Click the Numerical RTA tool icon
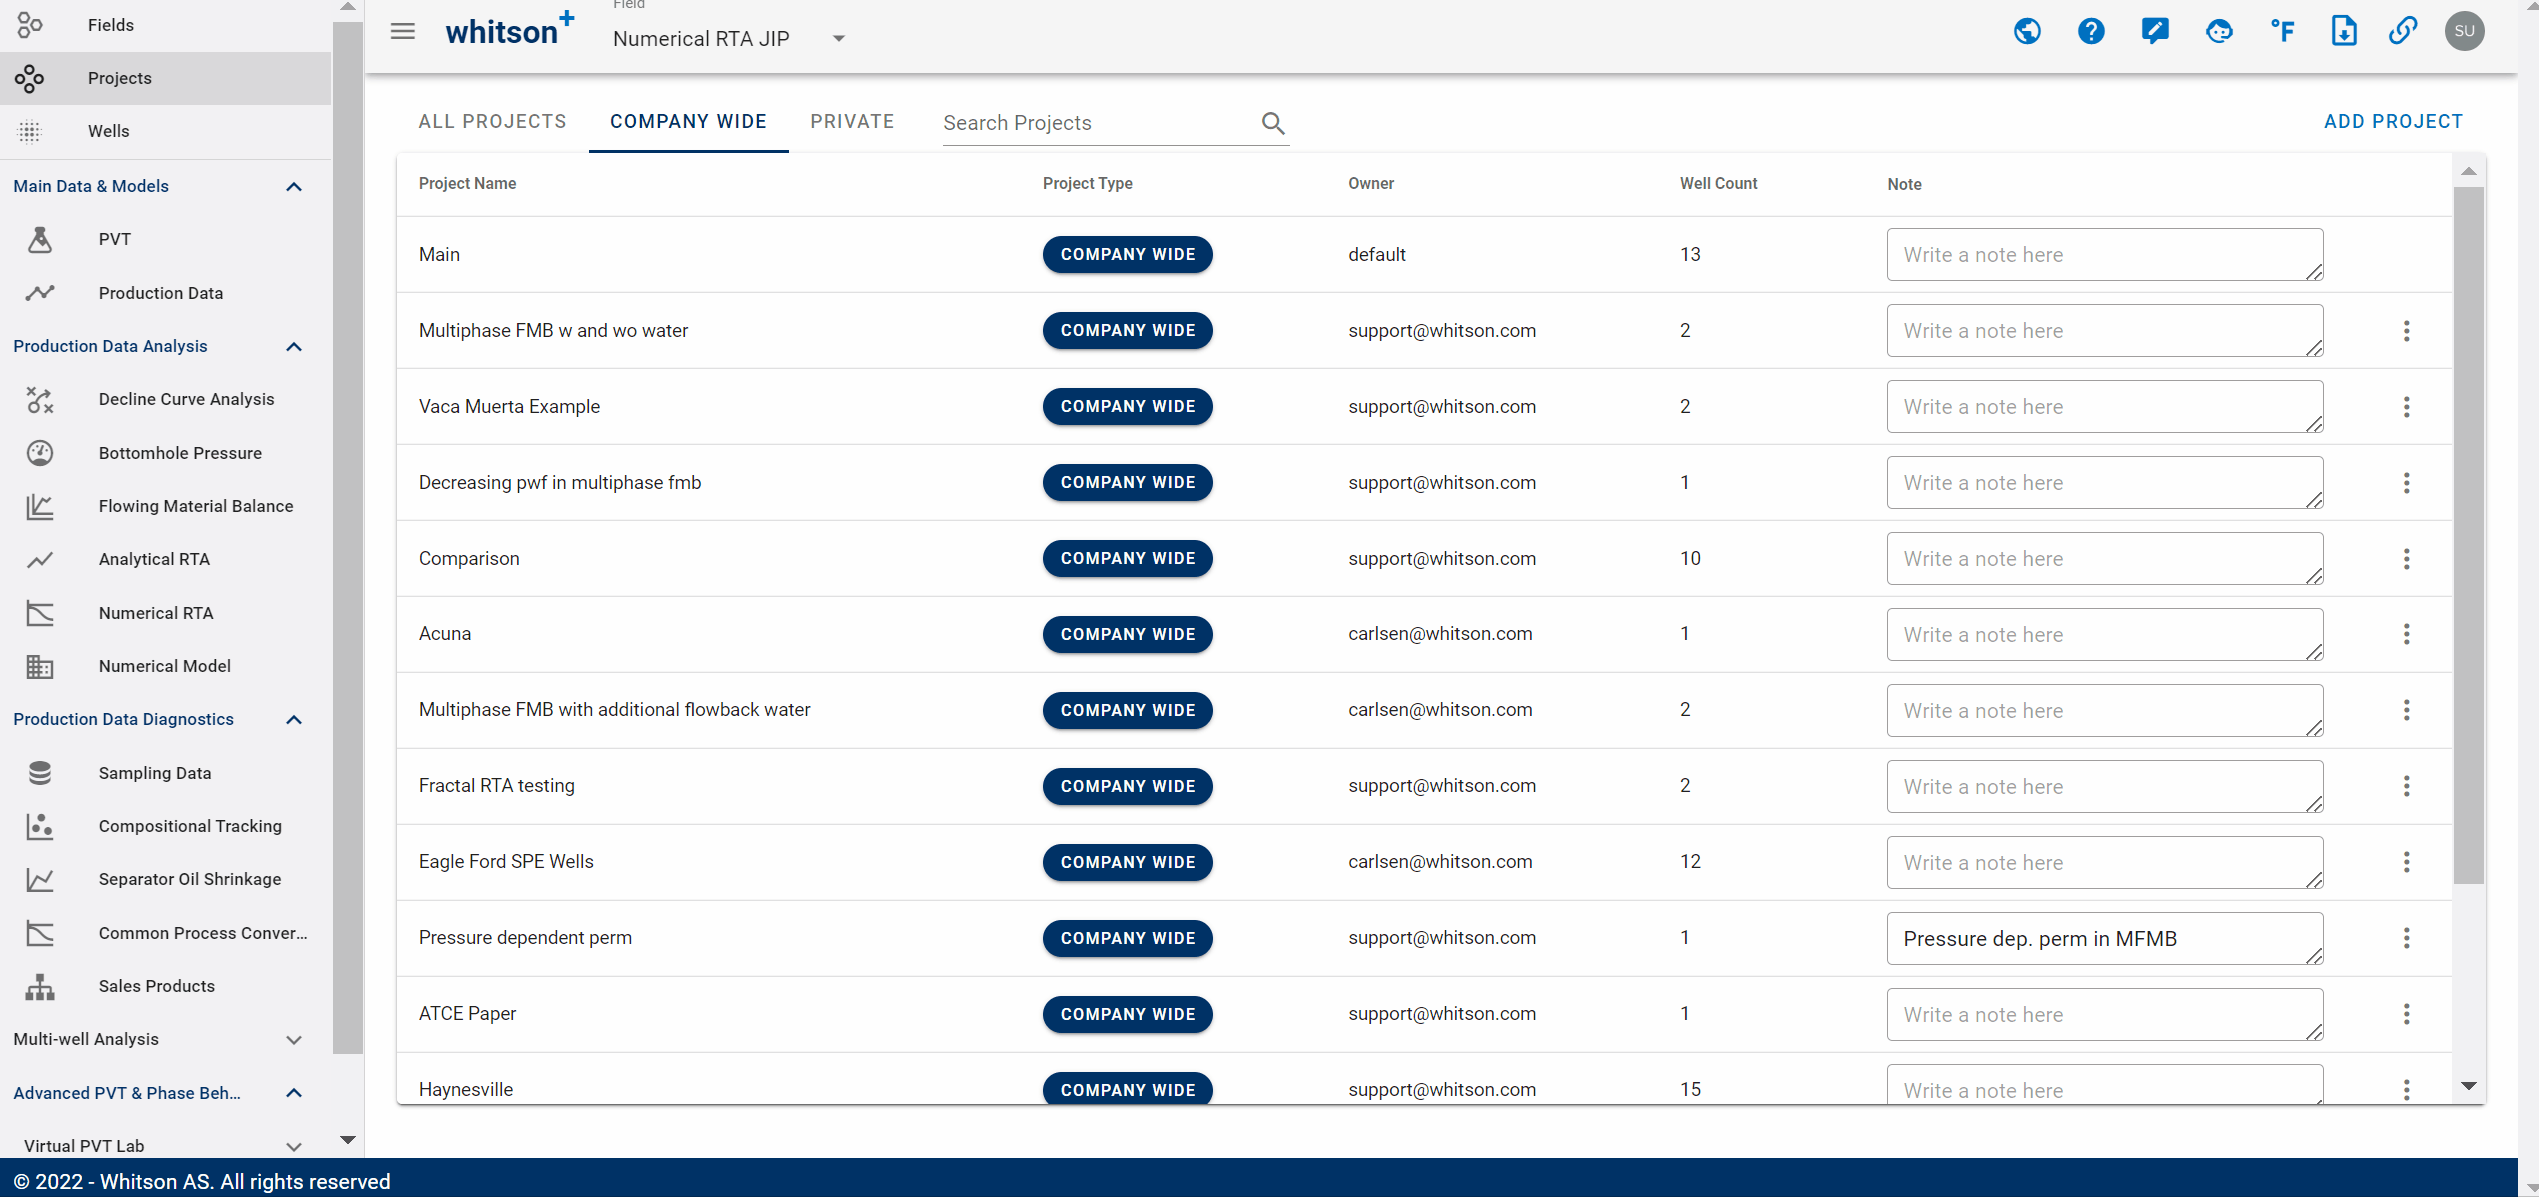The image size is (2539, 1197). pyautogui.click(x=39, y=612)
